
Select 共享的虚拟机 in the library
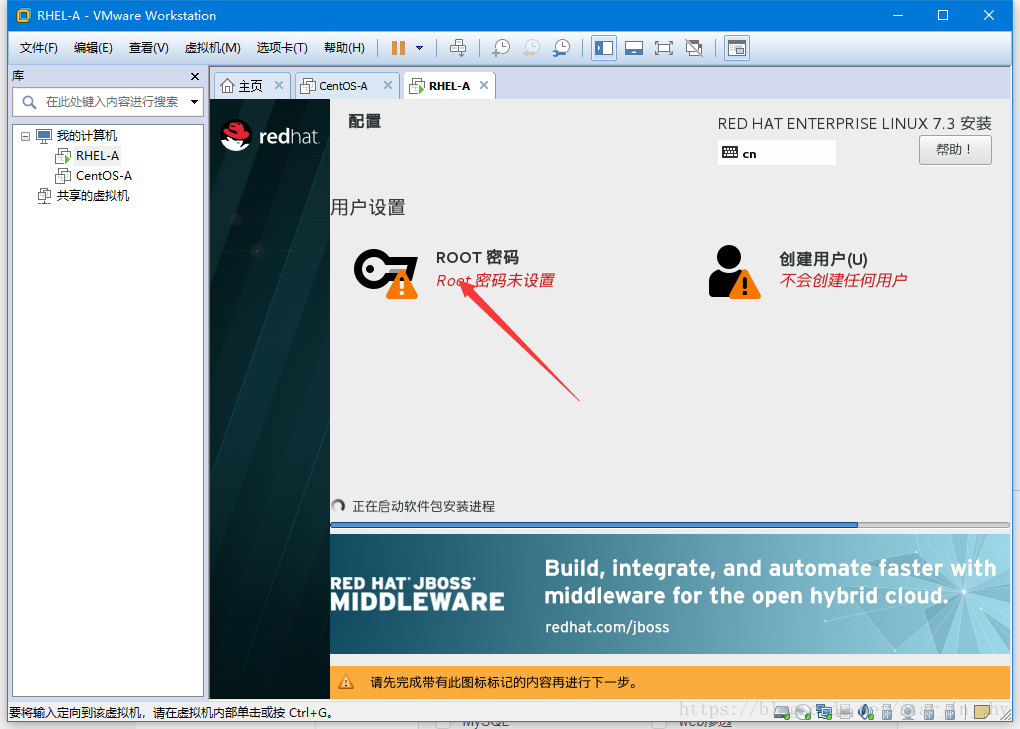[92, 196]
